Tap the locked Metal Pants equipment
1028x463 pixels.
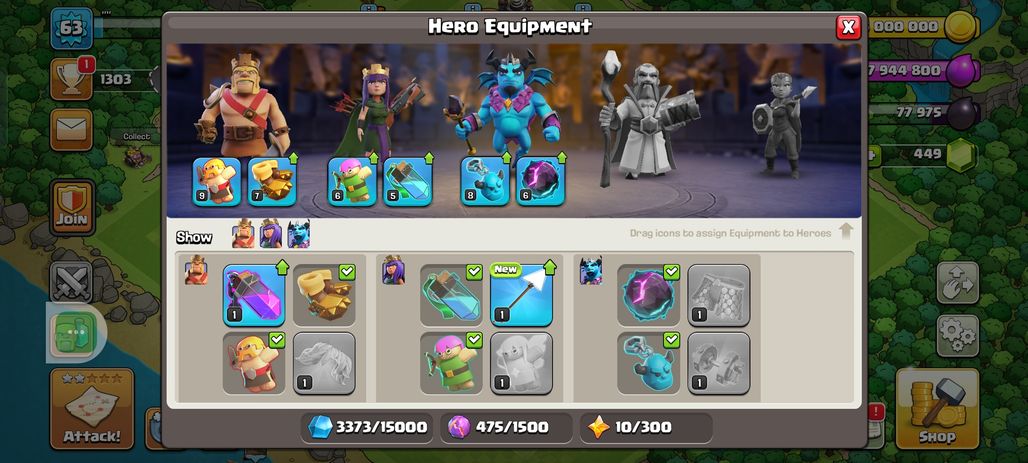[719, 295]
